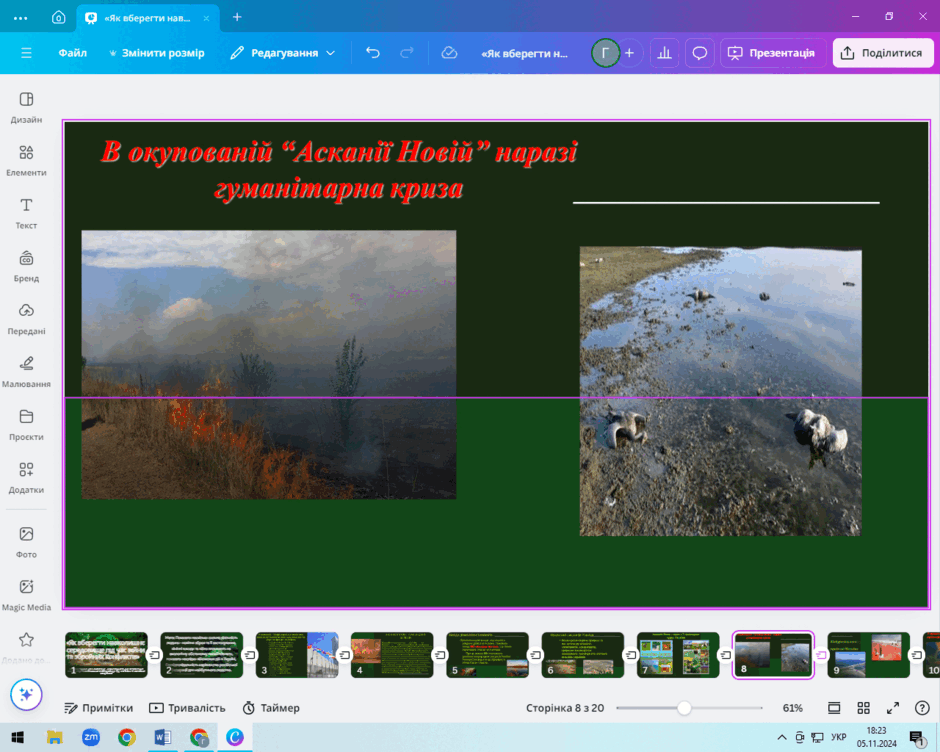Open the Photos (Фото) panel
The image size is (940, 752).
26,542
